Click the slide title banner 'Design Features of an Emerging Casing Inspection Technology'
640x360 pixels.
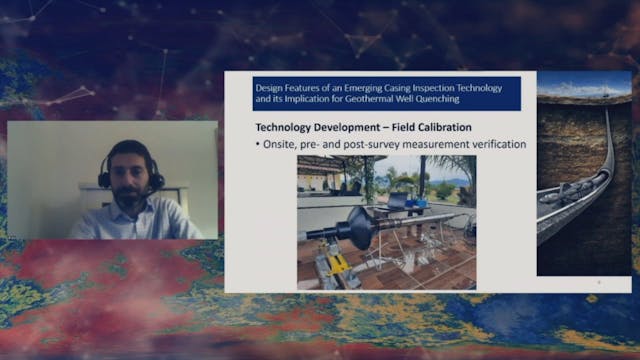coord(387,93)
